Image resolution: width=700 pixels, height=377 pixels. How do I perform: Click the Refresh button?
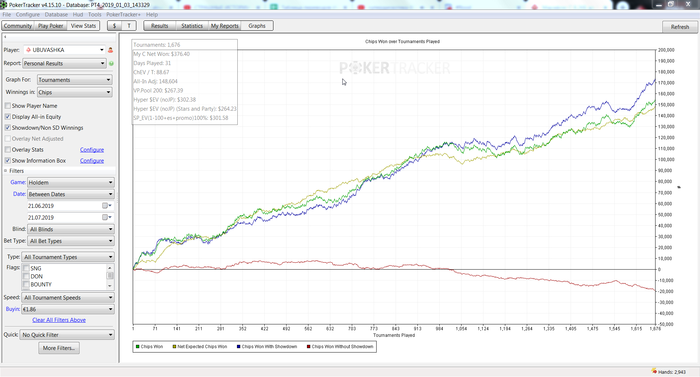(x=679, y=27)
